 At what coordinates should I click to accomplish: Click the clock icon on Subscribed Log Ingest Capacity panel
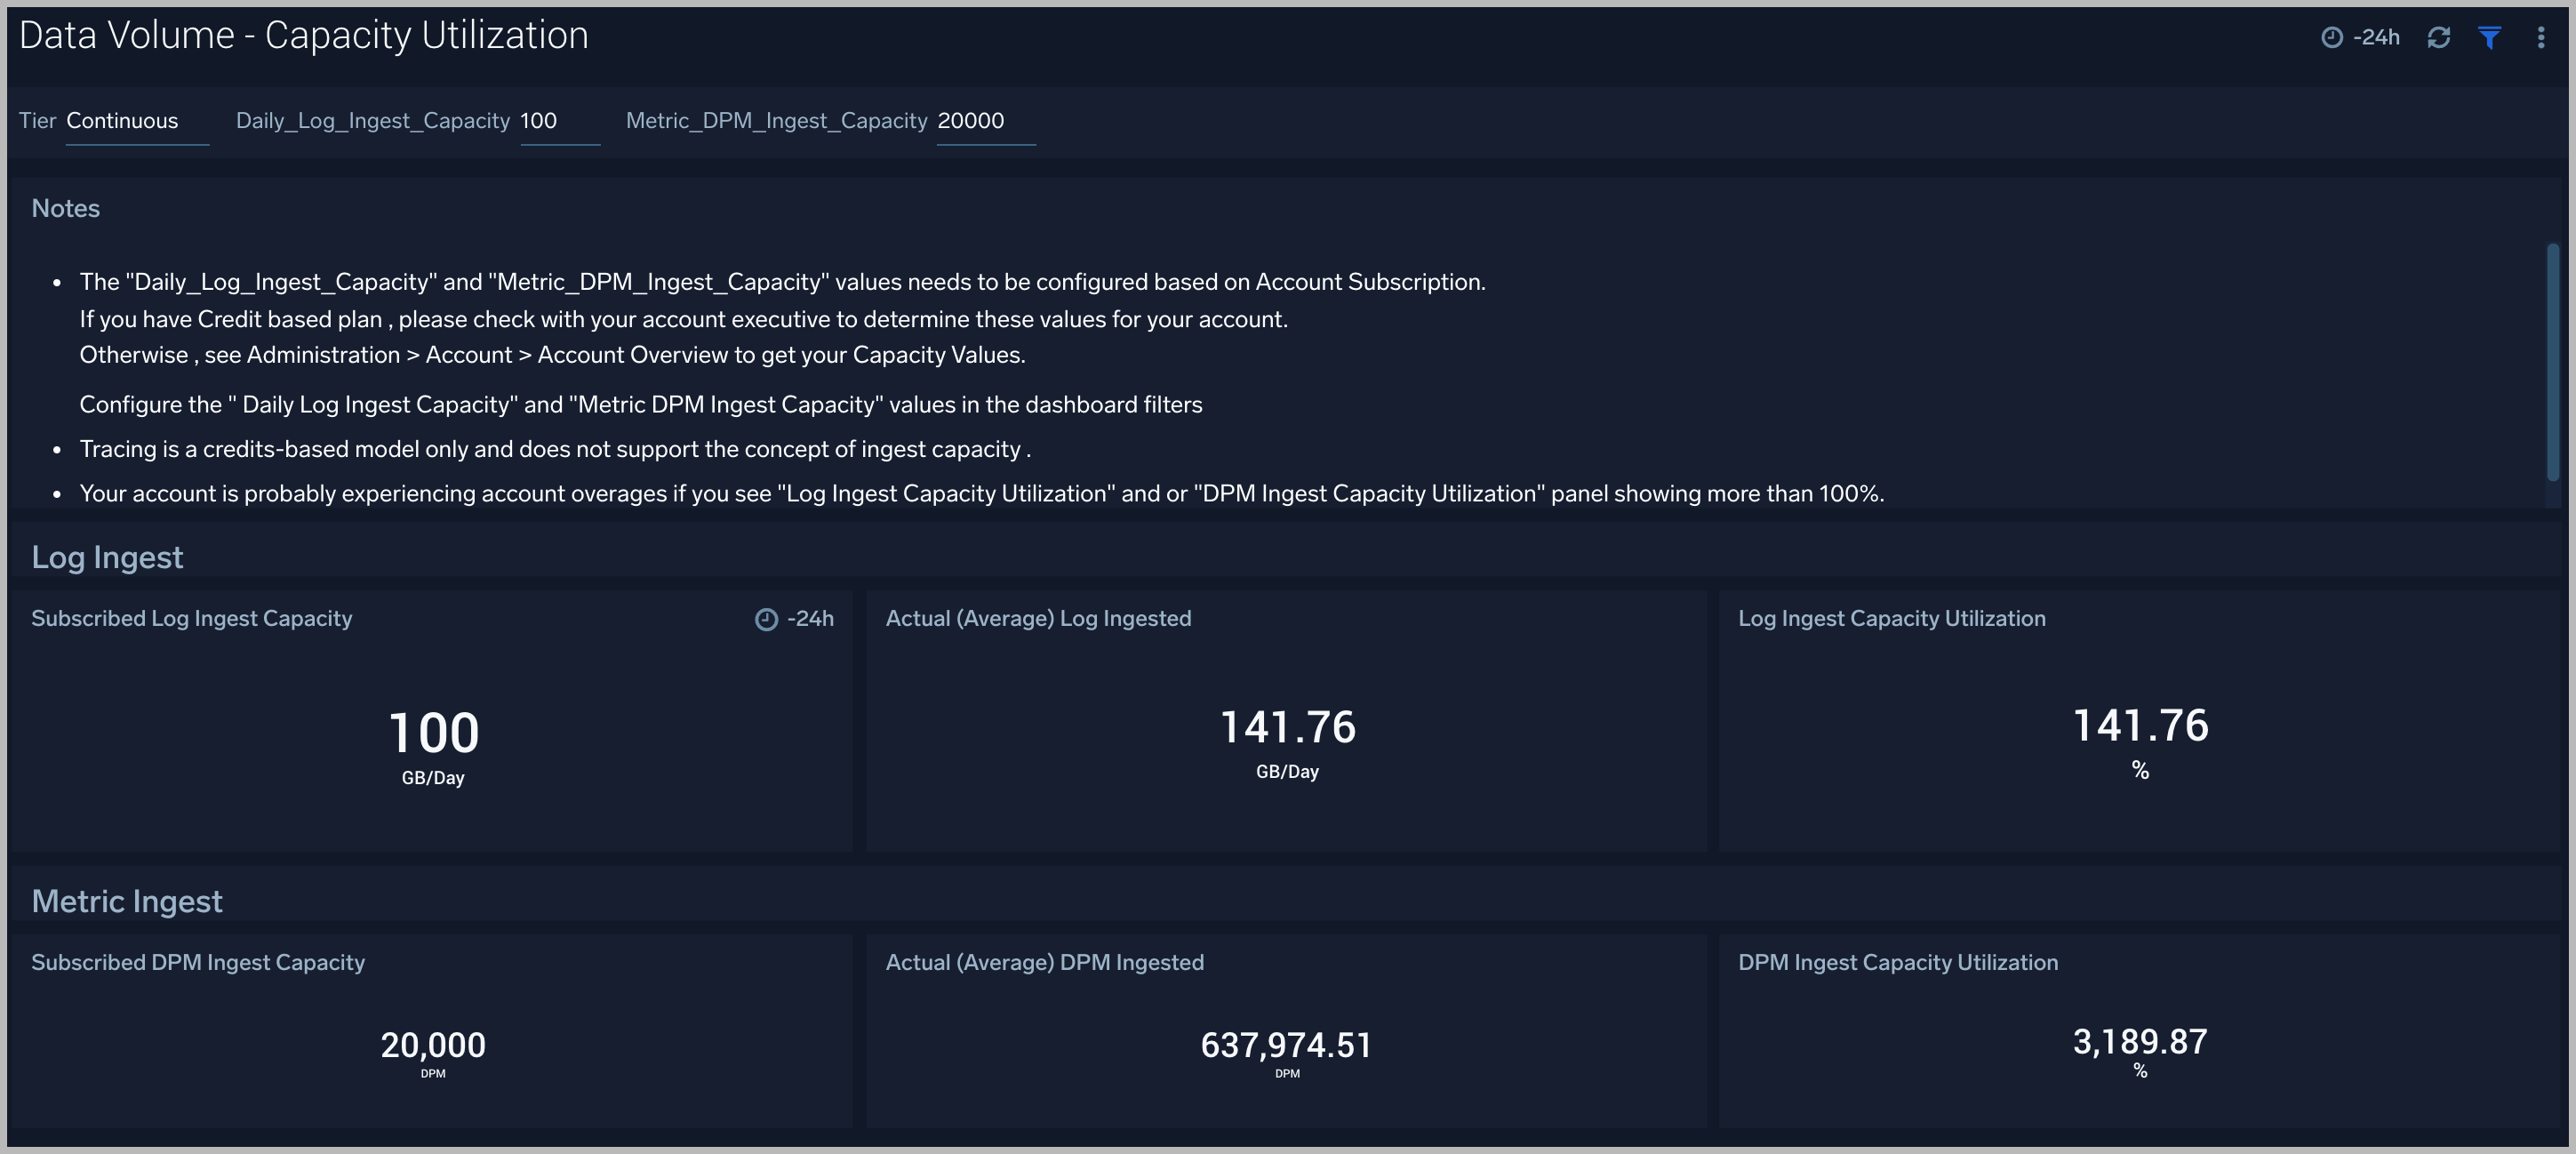[765, 619]
